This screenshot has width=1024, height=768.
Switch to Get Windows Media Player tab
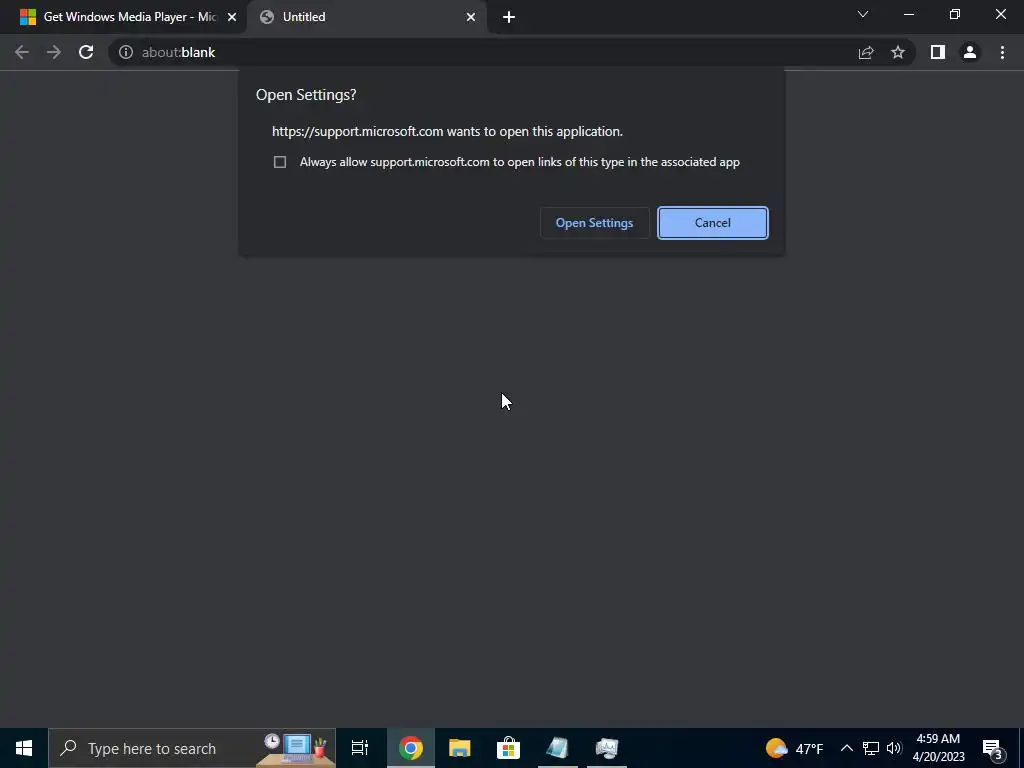click(x=123, y=17)
